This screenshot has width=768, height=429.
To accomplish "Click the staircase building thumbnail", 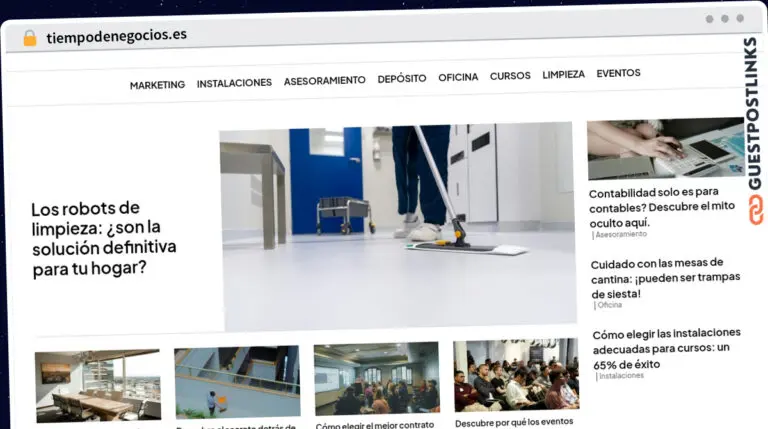I will (237, 381).
